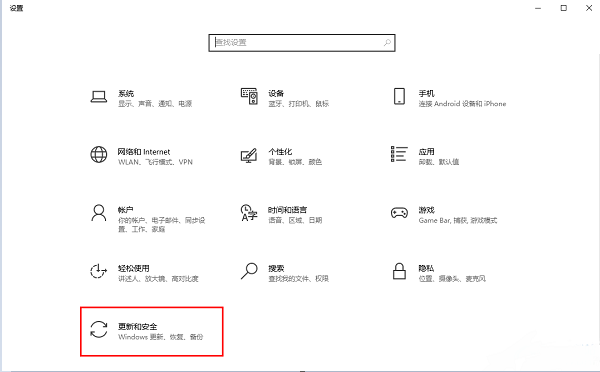
Task: Click into the 查找设置 search field
Action: pos(302,42)
